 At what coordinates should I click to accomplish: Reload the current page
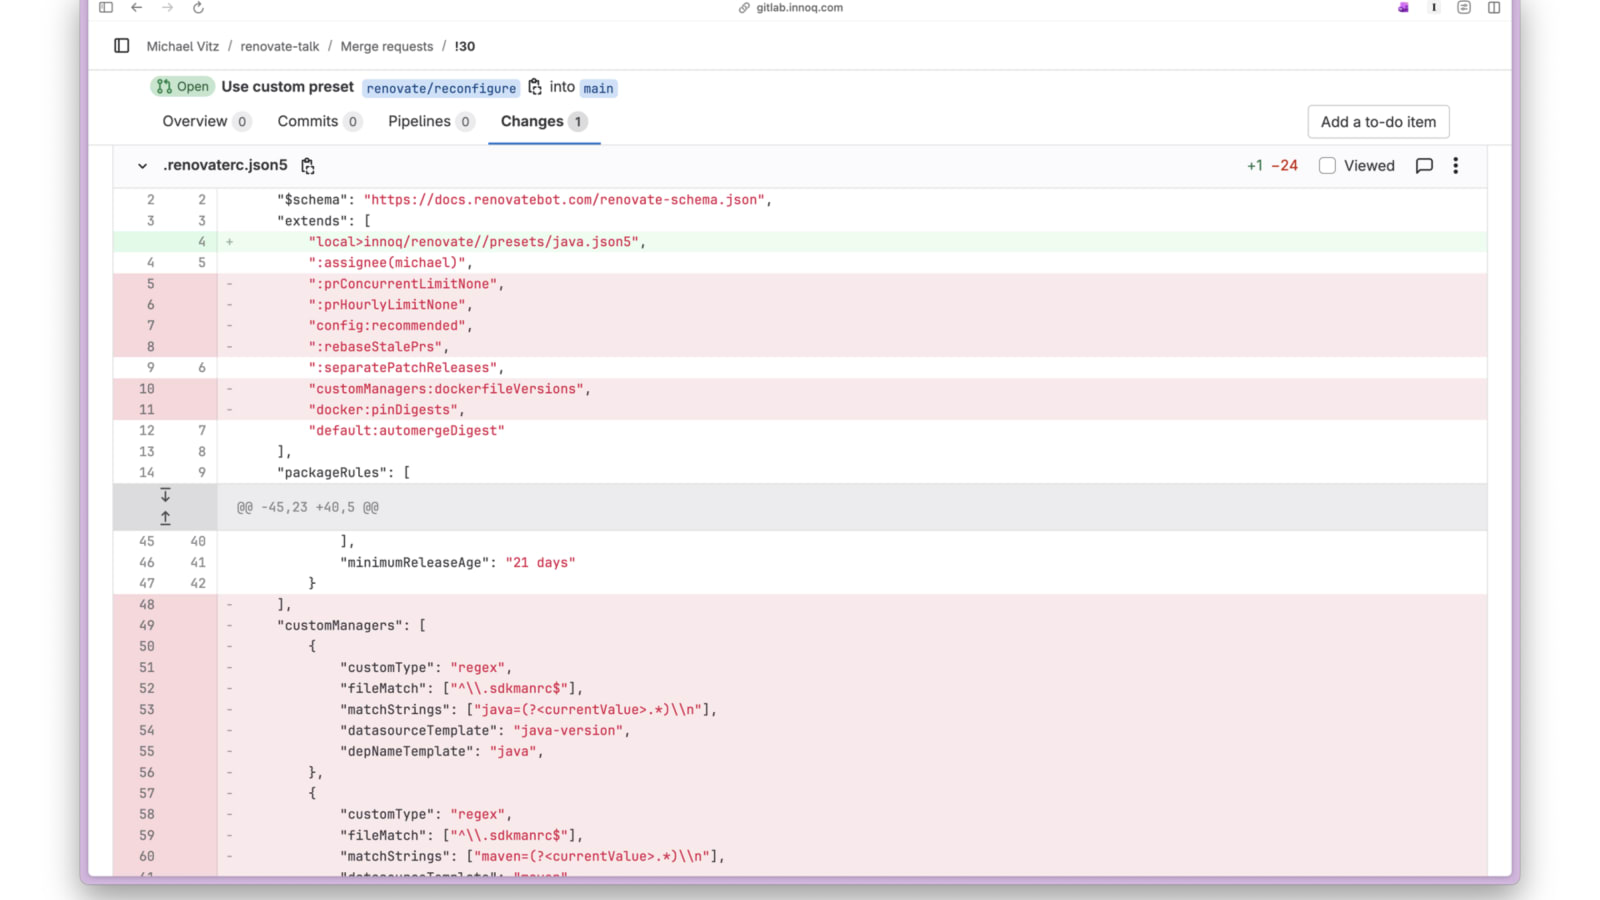(x=198, y=8)
